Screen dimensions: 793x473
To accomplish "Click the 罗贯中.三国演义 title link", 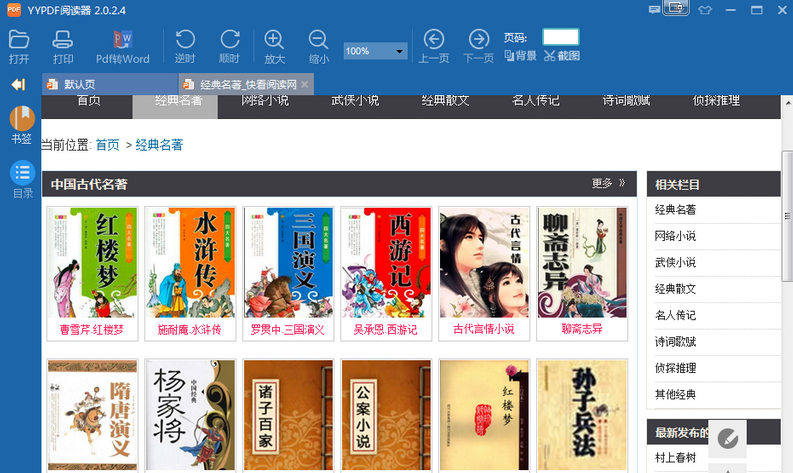I will [x=287, y=330].
